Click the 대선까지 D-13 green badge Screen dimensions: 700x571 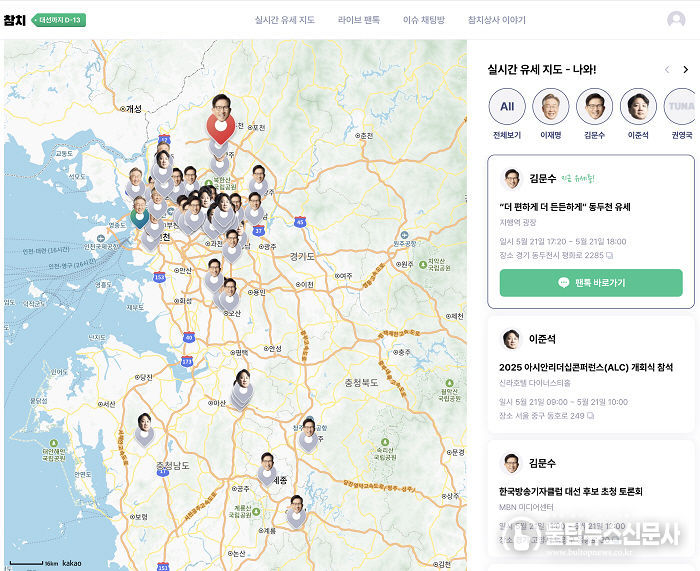[x=58, y=20]
